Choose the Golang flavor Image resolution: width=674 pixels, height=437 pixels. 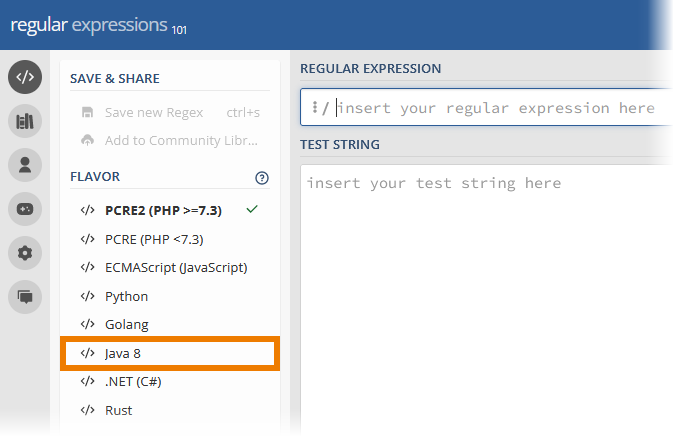[126, 325]
